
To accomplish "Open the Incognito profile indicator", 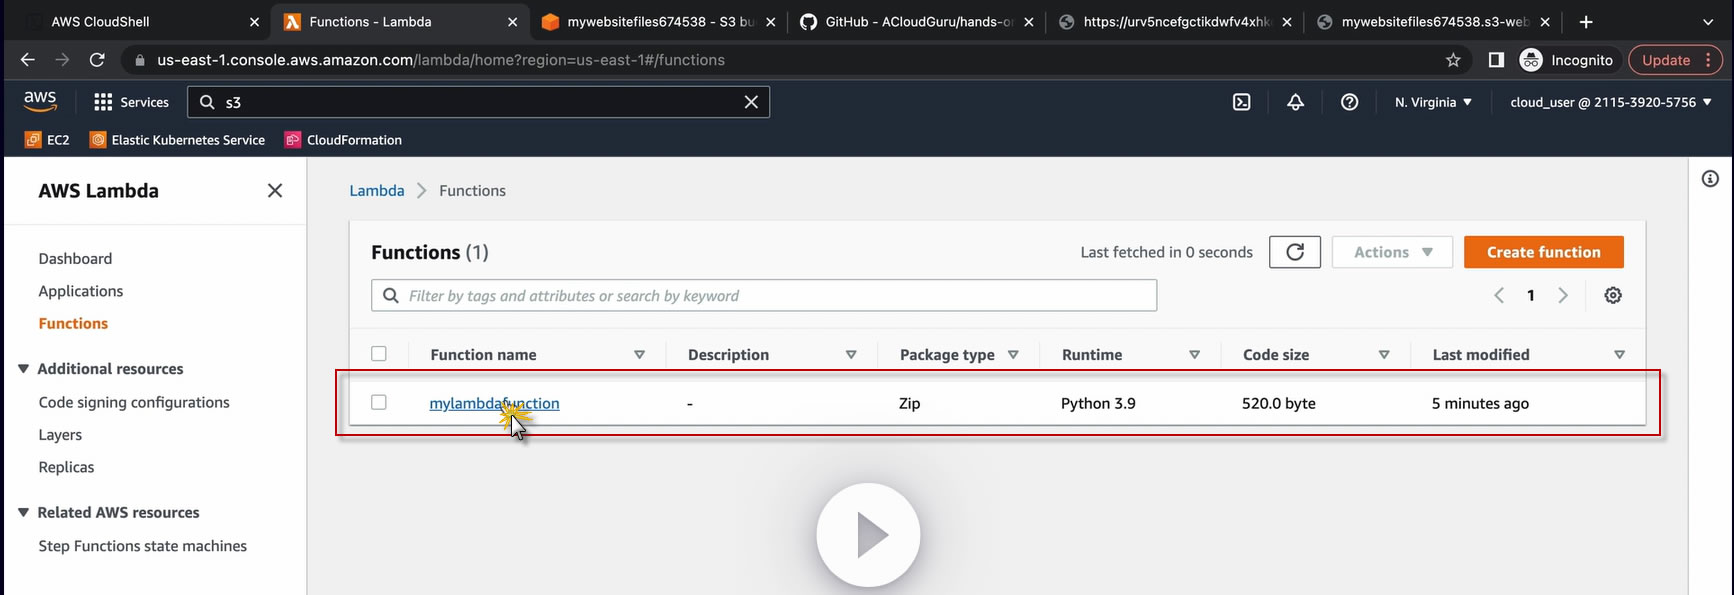I will (1566, 60).
